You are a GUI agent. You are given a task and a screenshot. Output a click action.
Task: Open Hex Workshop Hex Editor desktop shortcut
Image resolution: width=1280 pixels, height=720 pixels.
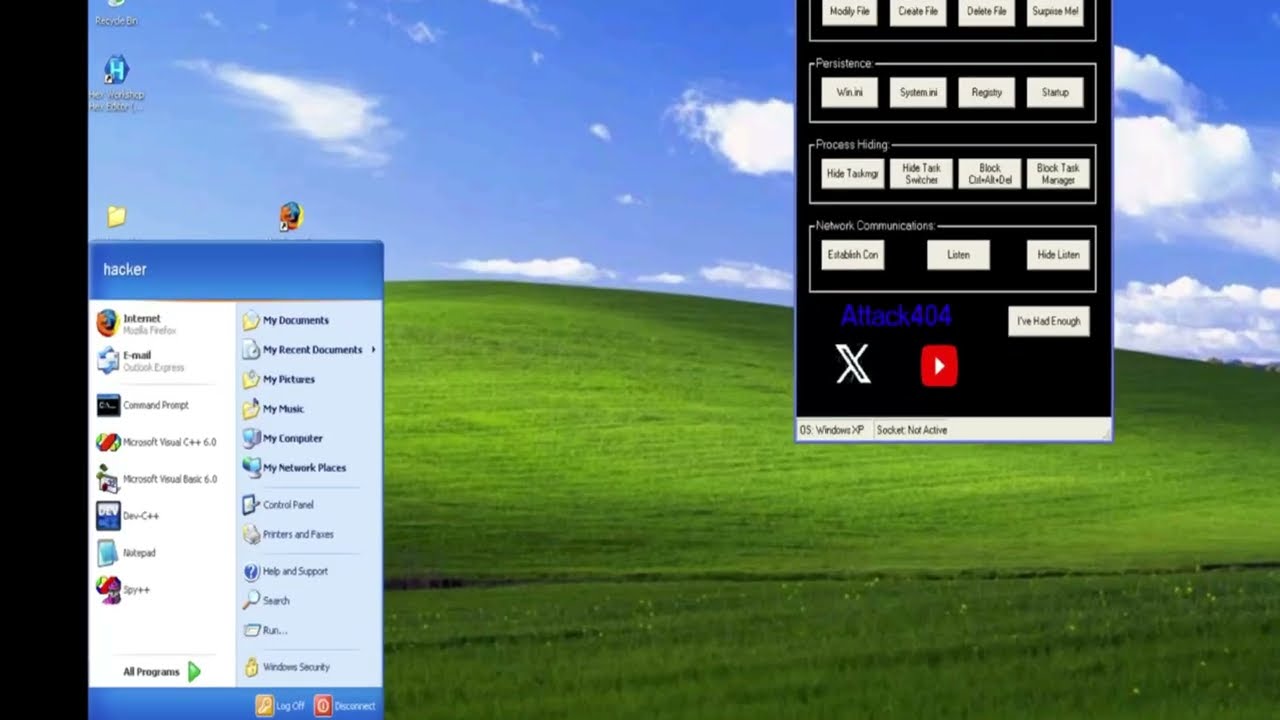click(x=116, y=82)
